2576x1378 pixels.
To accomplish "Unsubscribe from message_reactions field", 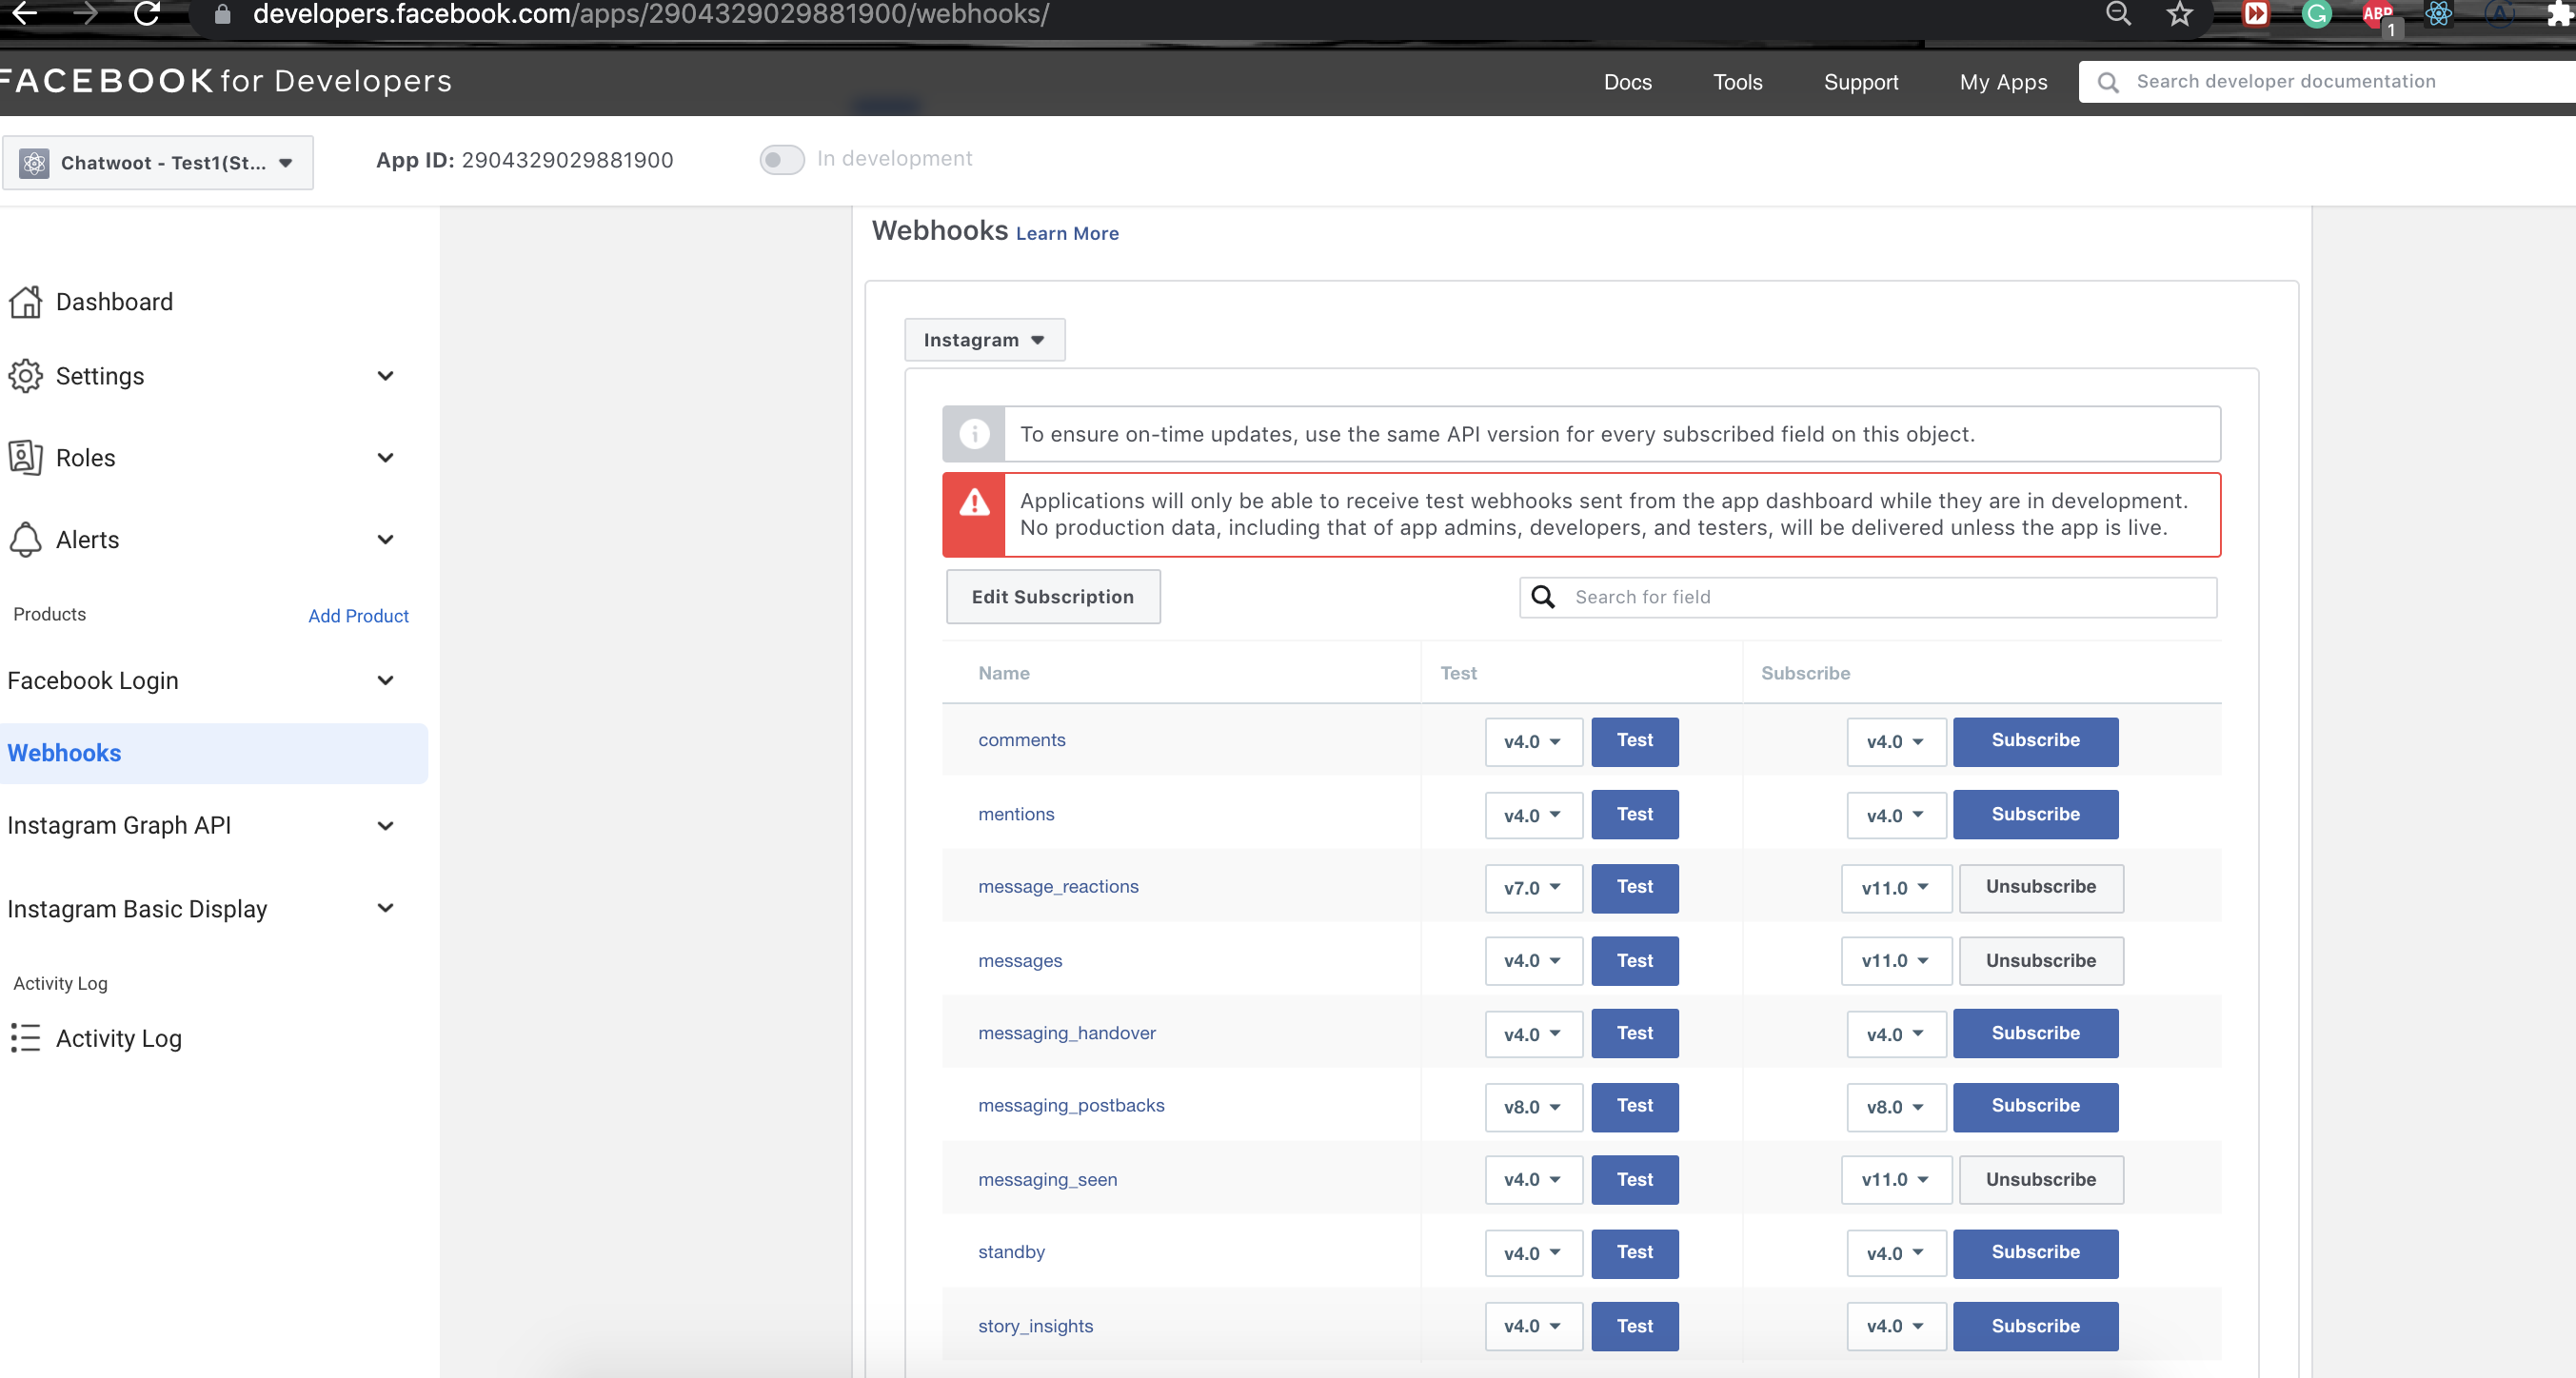I will pos(2040,887).
